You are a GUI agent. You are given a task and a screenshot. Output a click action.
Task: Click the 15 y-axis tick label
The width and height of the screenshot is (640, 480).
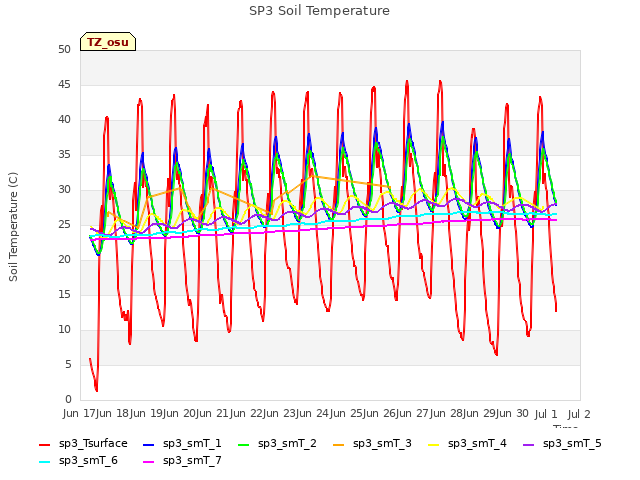(64, 294)
